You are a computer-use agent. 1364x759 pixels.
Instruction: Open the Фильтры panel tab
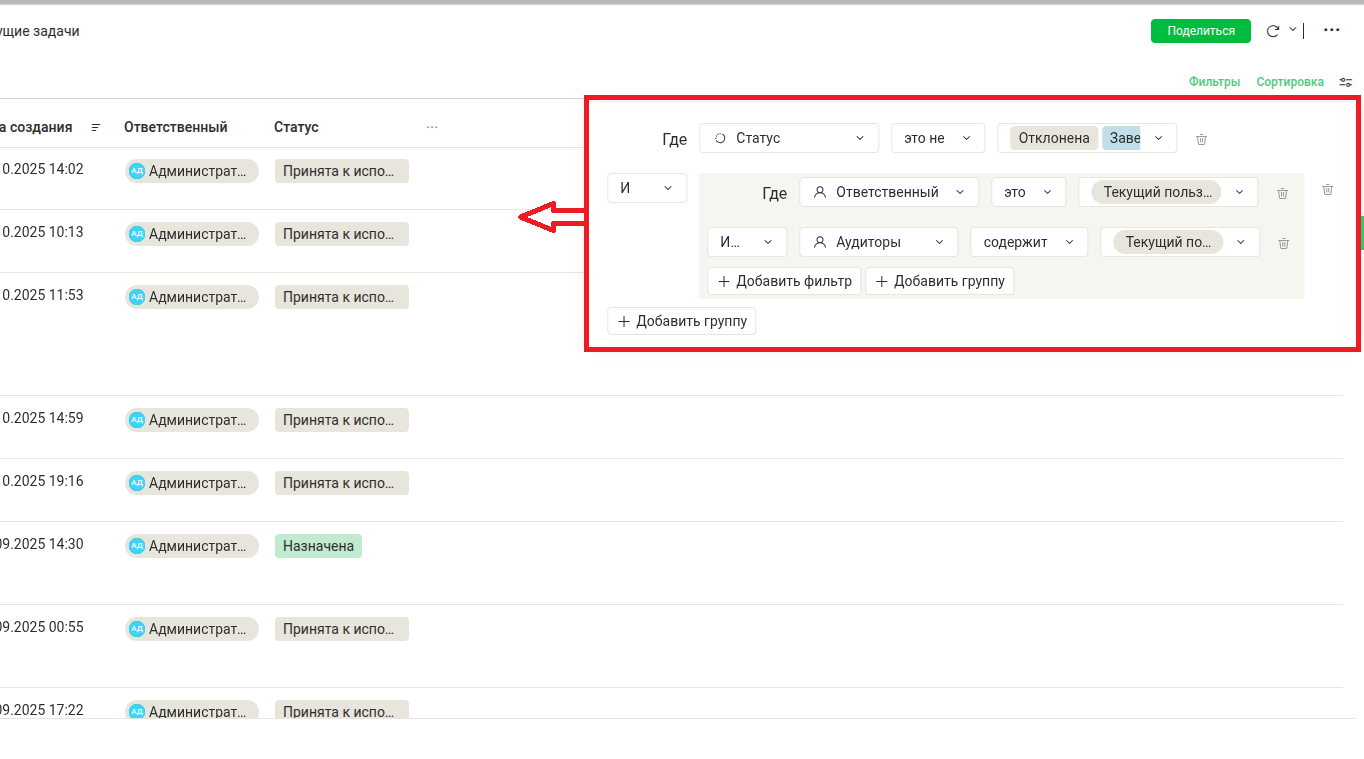point(1214,82)
